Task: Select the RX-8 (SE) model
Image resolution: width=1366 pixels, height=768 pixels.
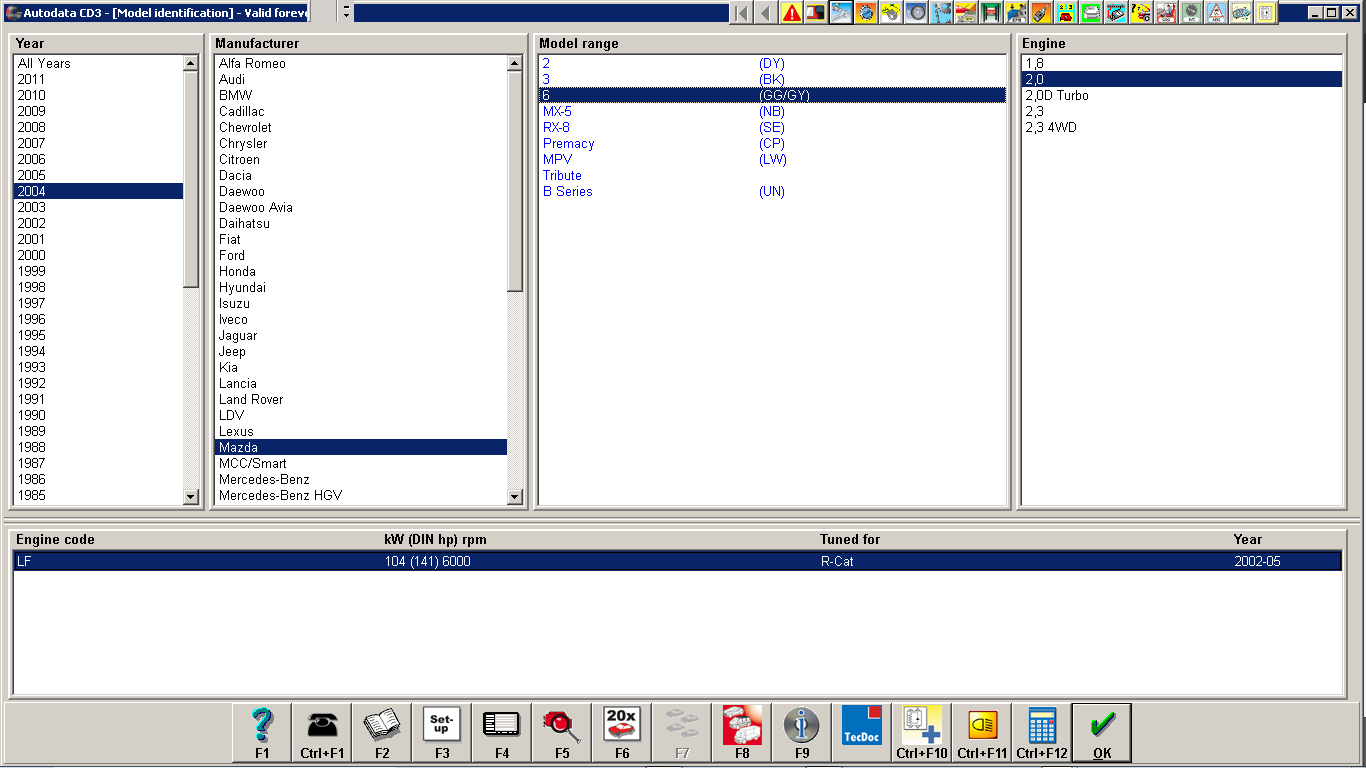Action: pyautogui.click(x=772, y=127)
